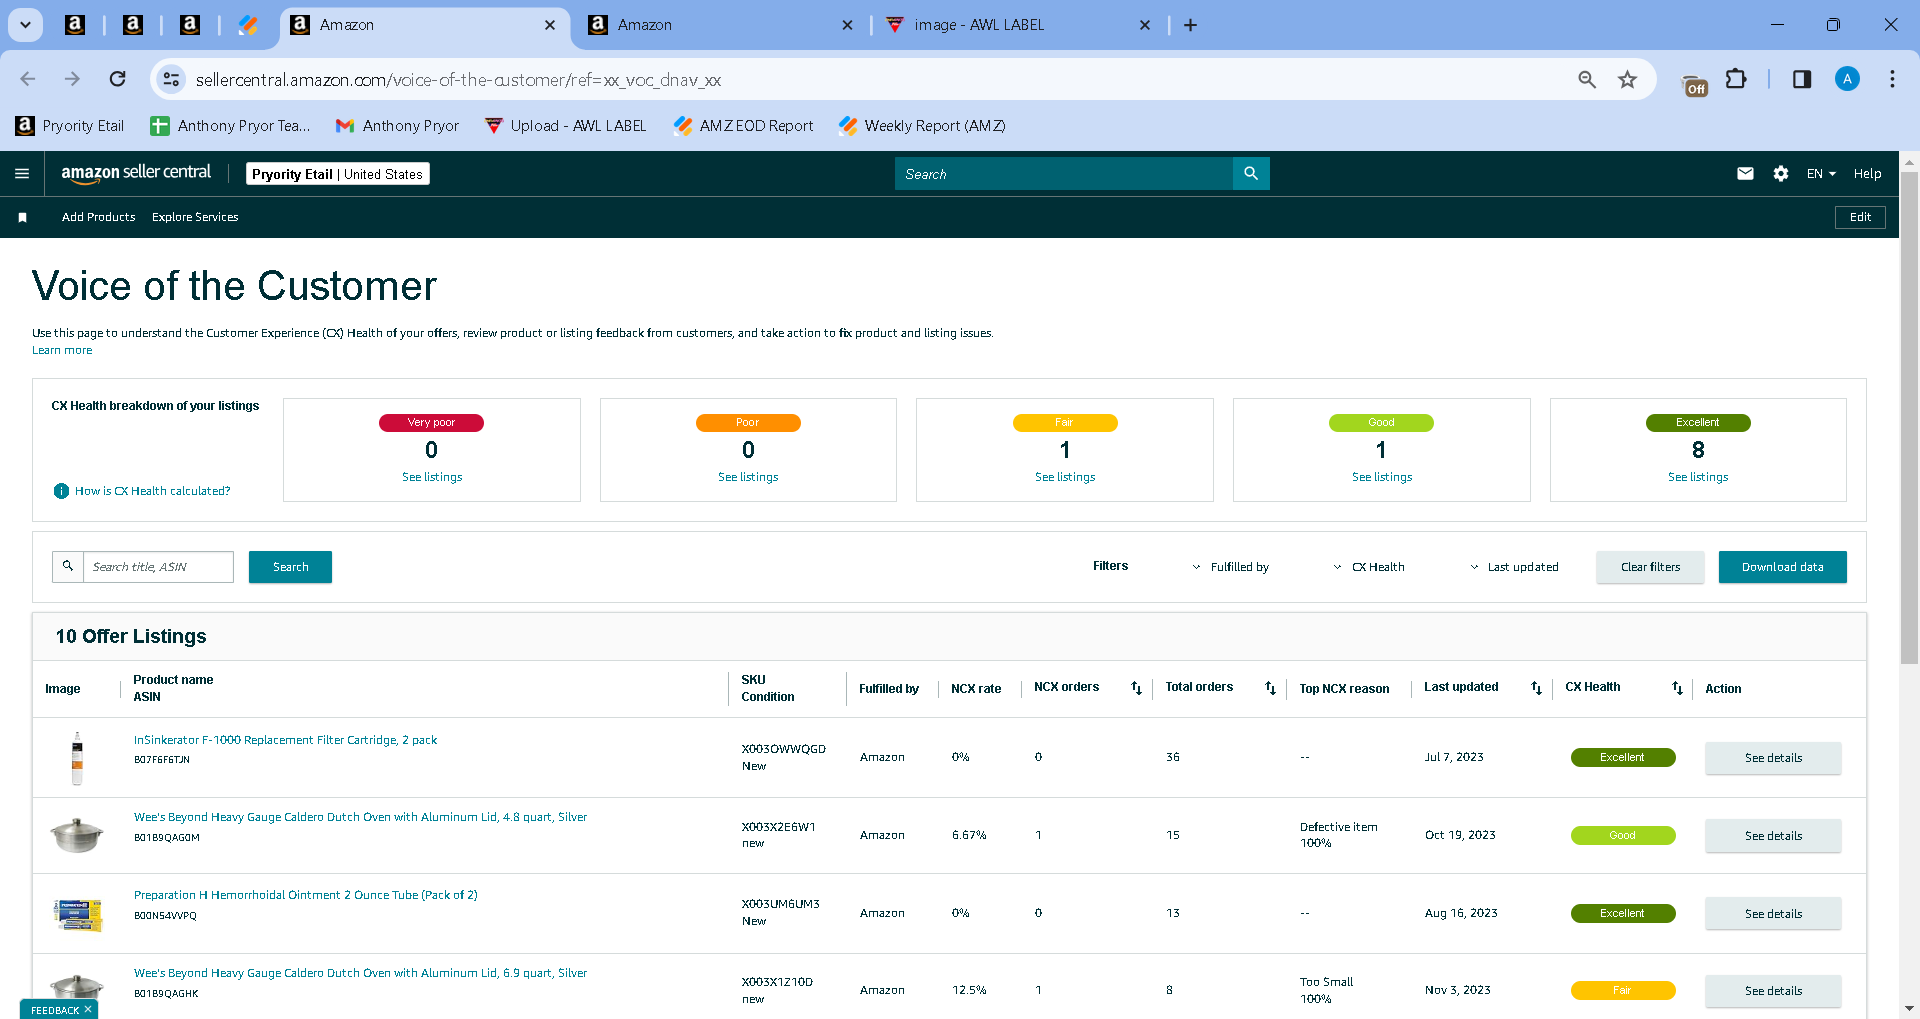Reload the page with the browser refresh icon
The width and height of the screenshot is (1920, 1019).
click(x=117, y=79)
